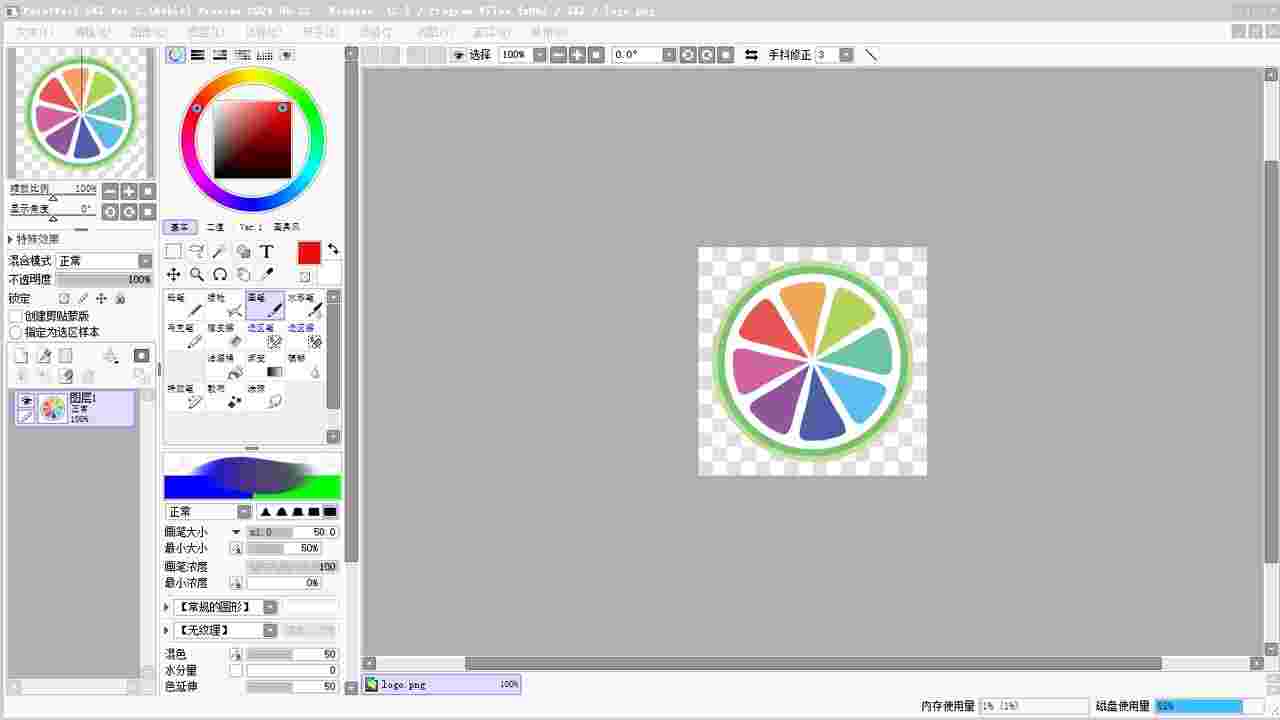The width and height of the screenshot is (1280, 720).
Task: Select the specify as selection source radio button
Action: 15,331
